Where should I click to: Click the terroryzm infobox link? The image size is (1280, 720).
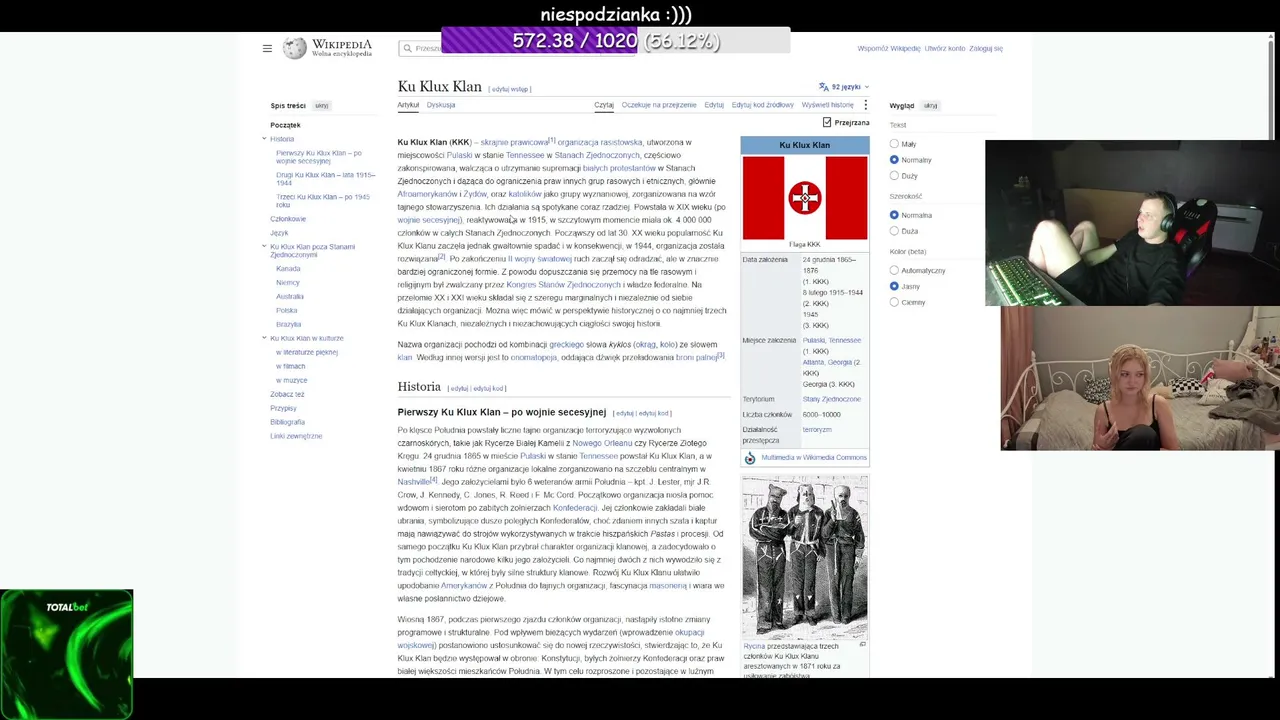pyautogui.click(x=817, y=430)
